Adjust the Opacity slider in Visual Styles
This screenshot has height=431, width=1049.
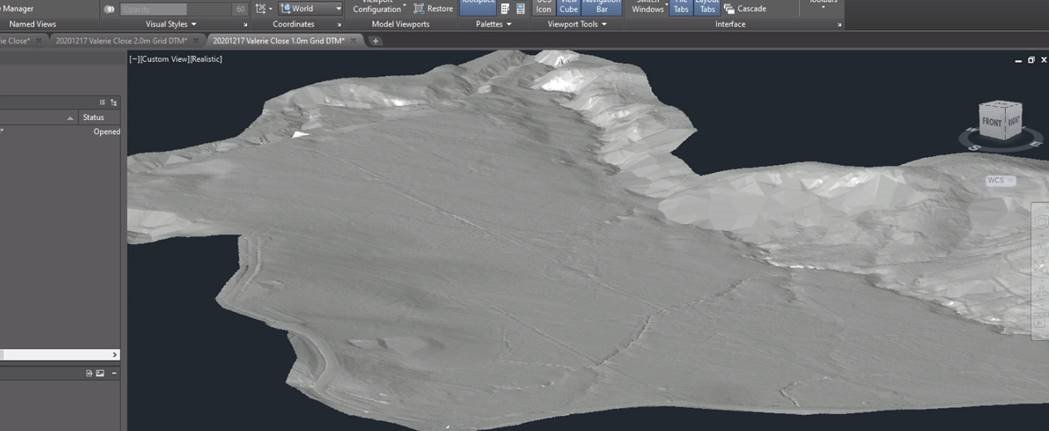click(x=175, y=9)
